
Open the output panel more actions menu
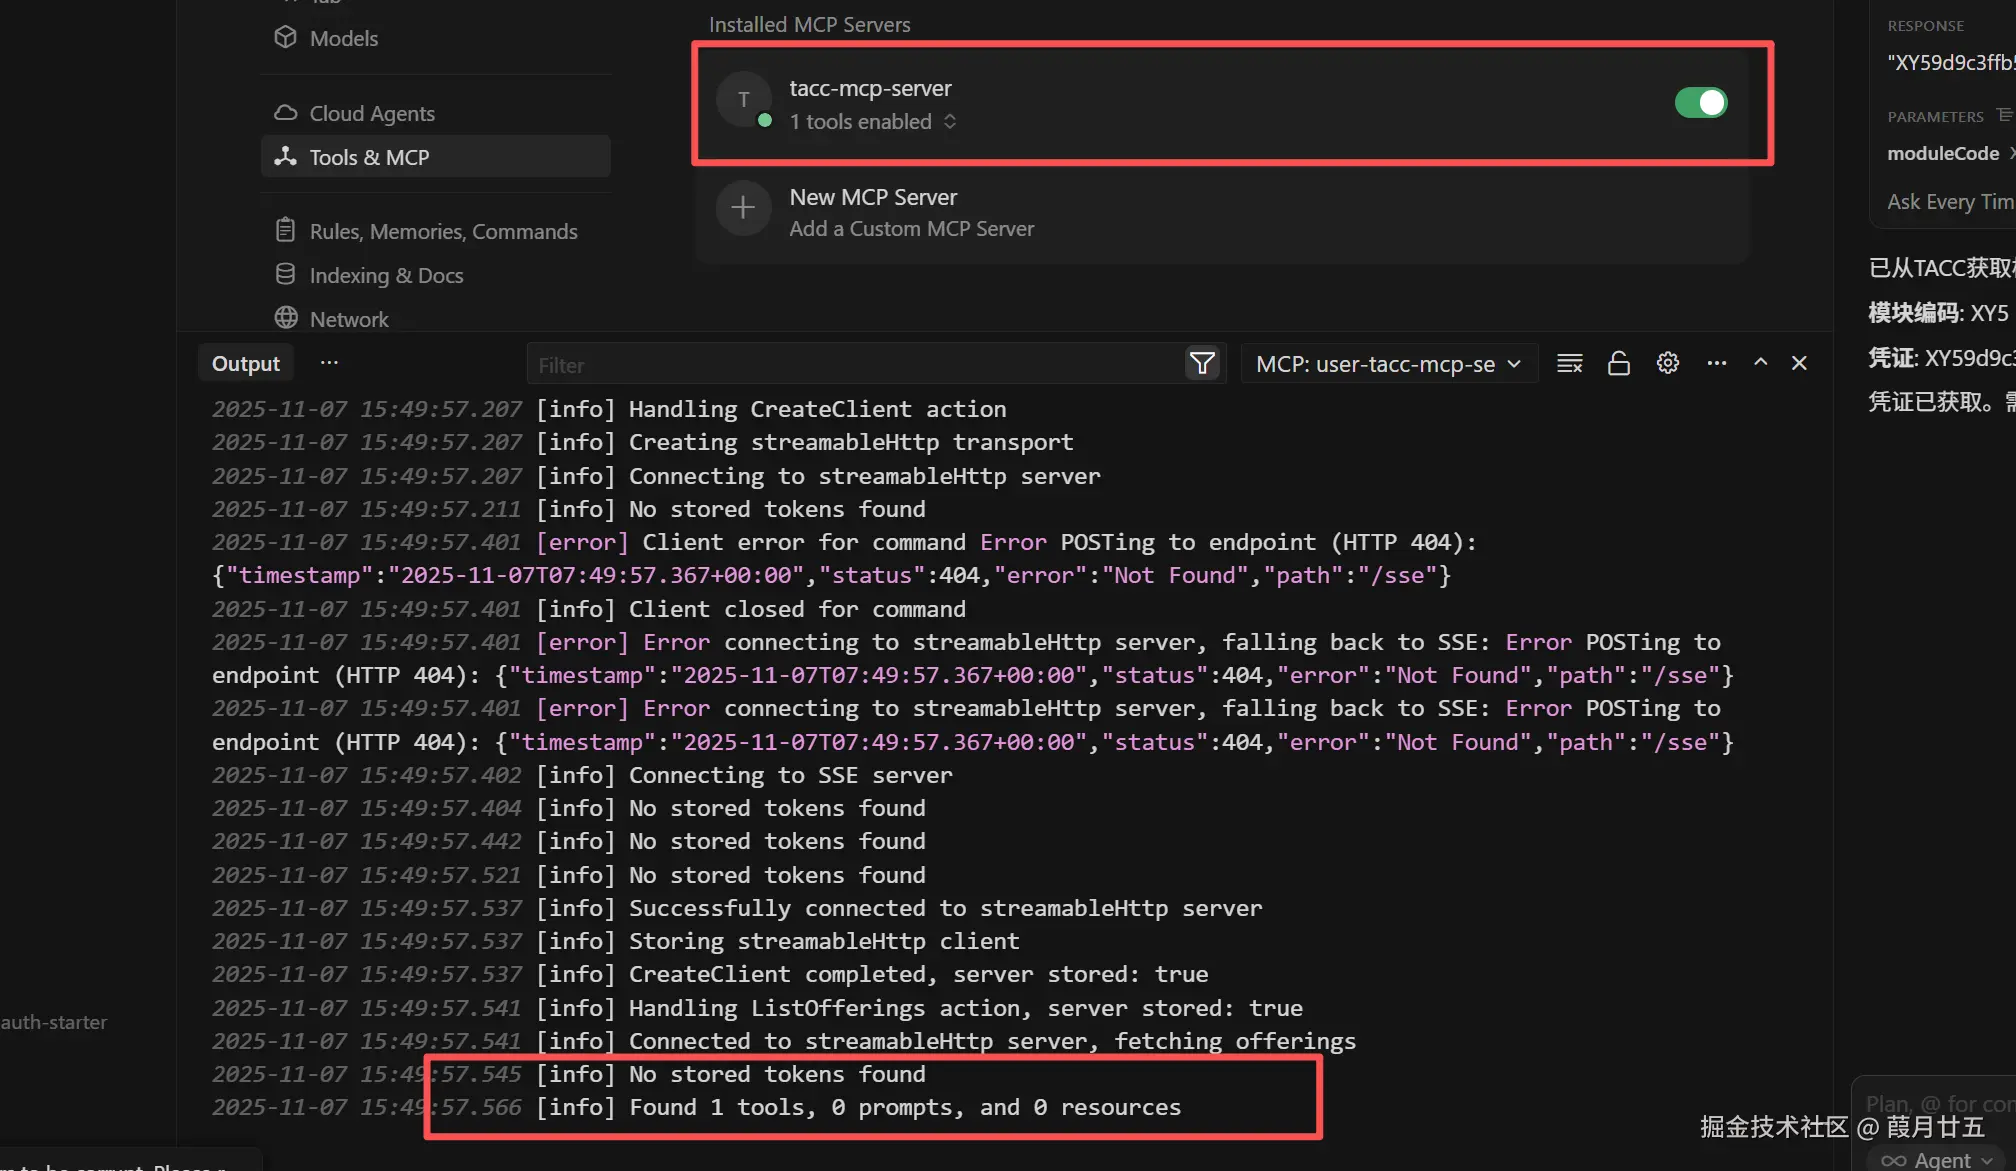point(1716,364)
